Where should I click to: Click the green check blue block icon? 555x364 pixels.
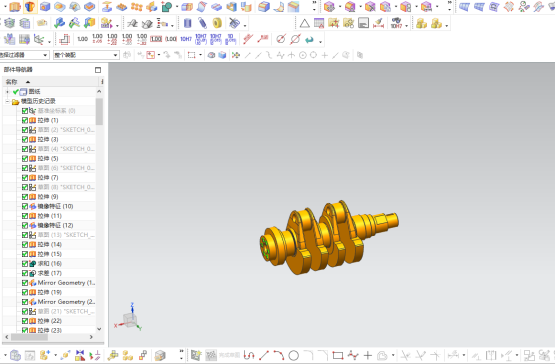pyautogui.click(x=59, y=23)
